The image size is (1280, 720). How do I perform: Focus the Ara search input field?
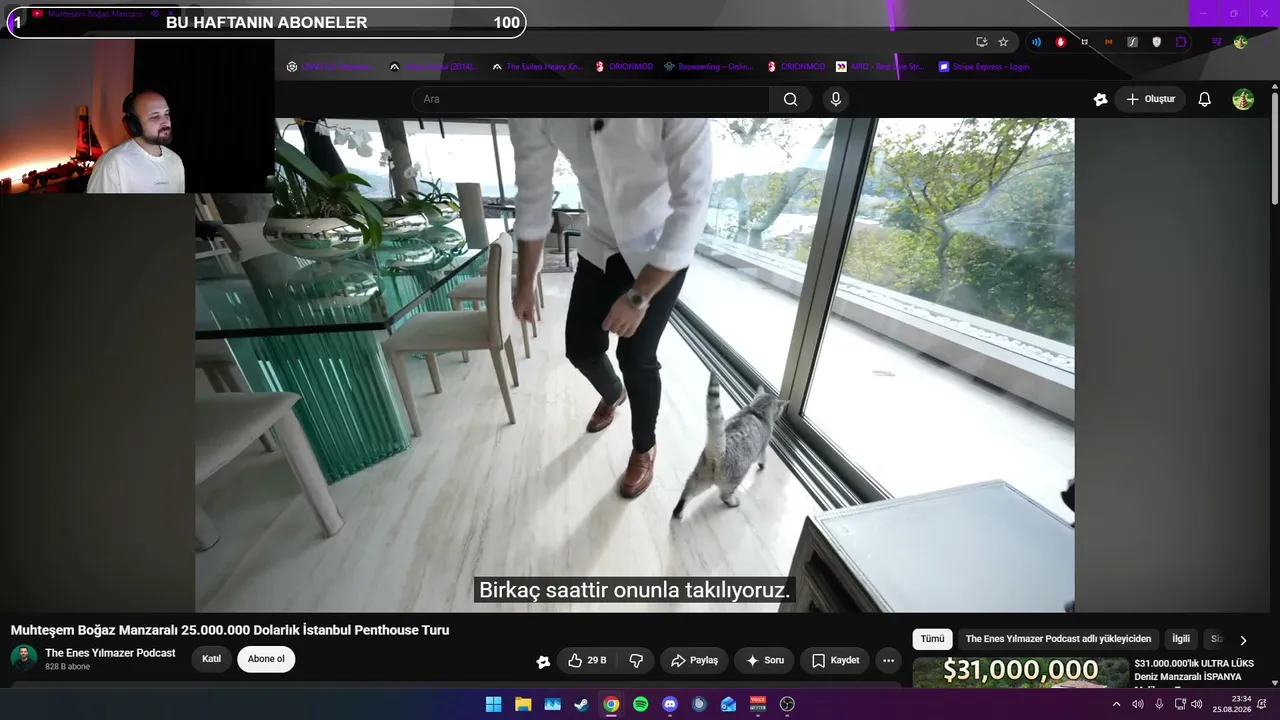click(590, 99)
